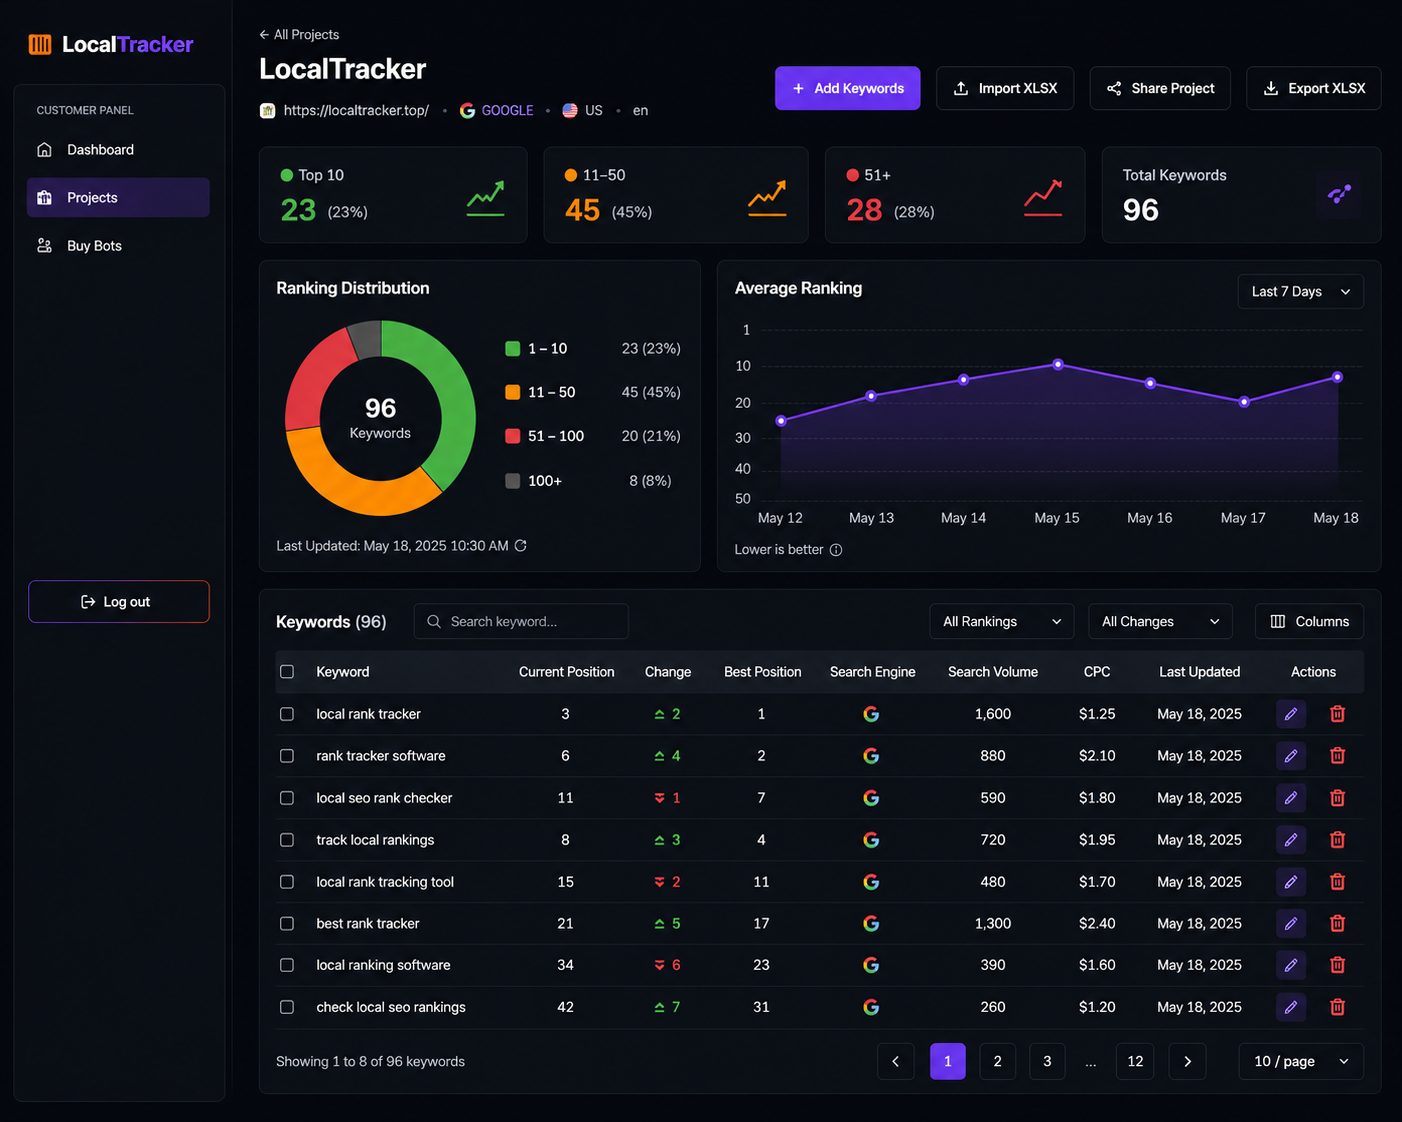1402x1122 pixels.
Task: Click the 51+ red trend icon
Action: (x=1043, y=198)
